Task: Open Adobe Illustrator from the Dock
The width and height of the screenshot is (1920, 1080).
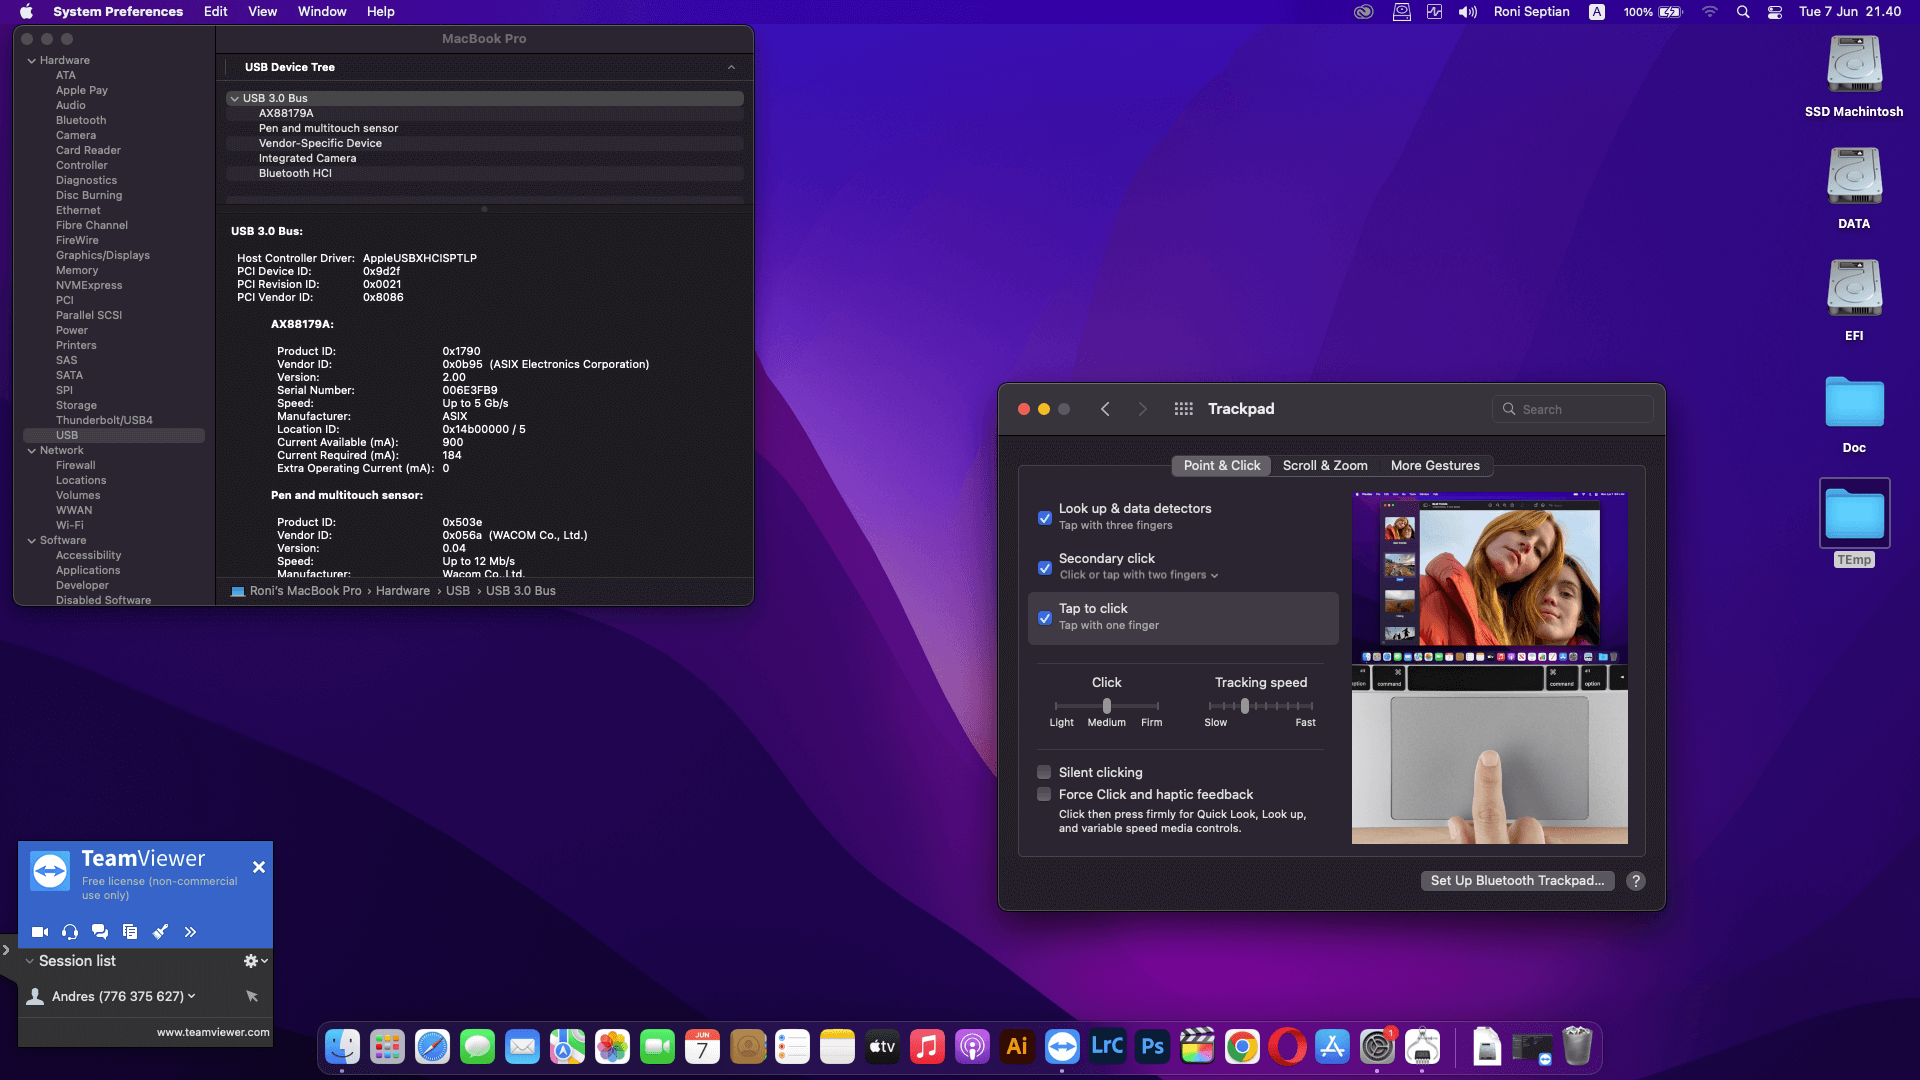Action: pyautogui.click(x=1017, y=1047)
